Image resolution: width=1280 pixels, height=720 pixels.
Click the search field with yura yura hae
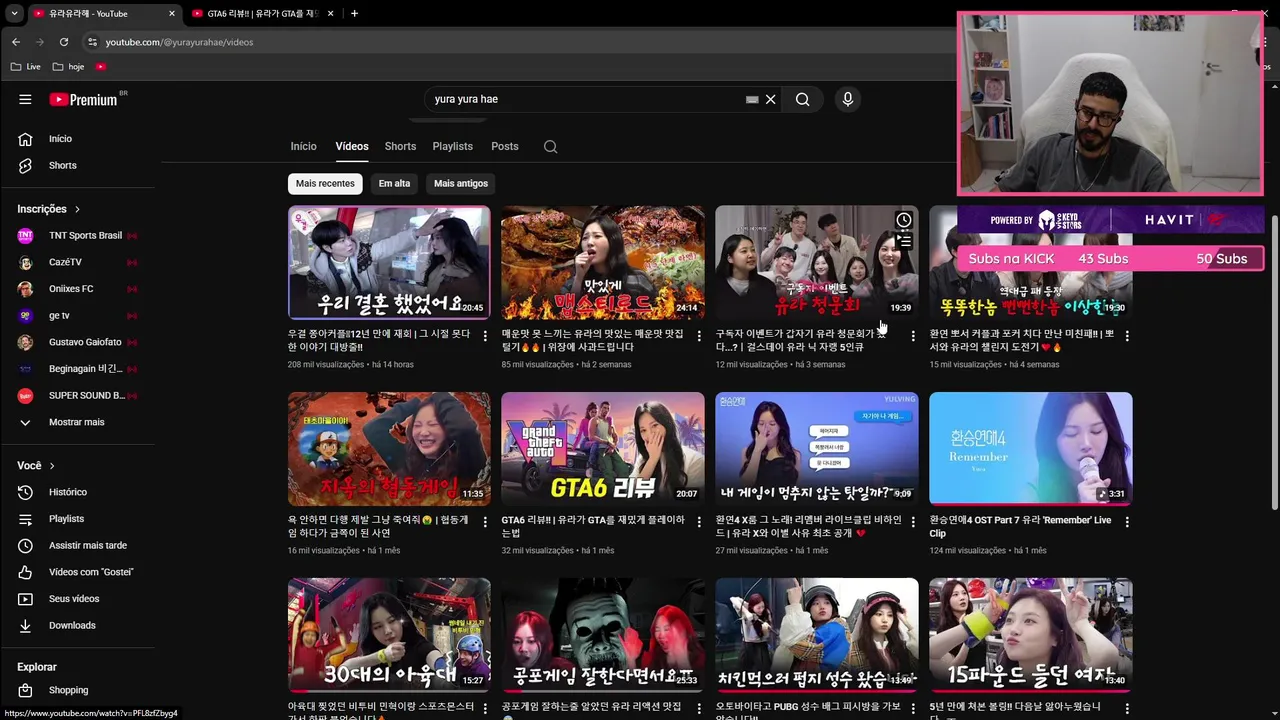[x=585, y=99]
